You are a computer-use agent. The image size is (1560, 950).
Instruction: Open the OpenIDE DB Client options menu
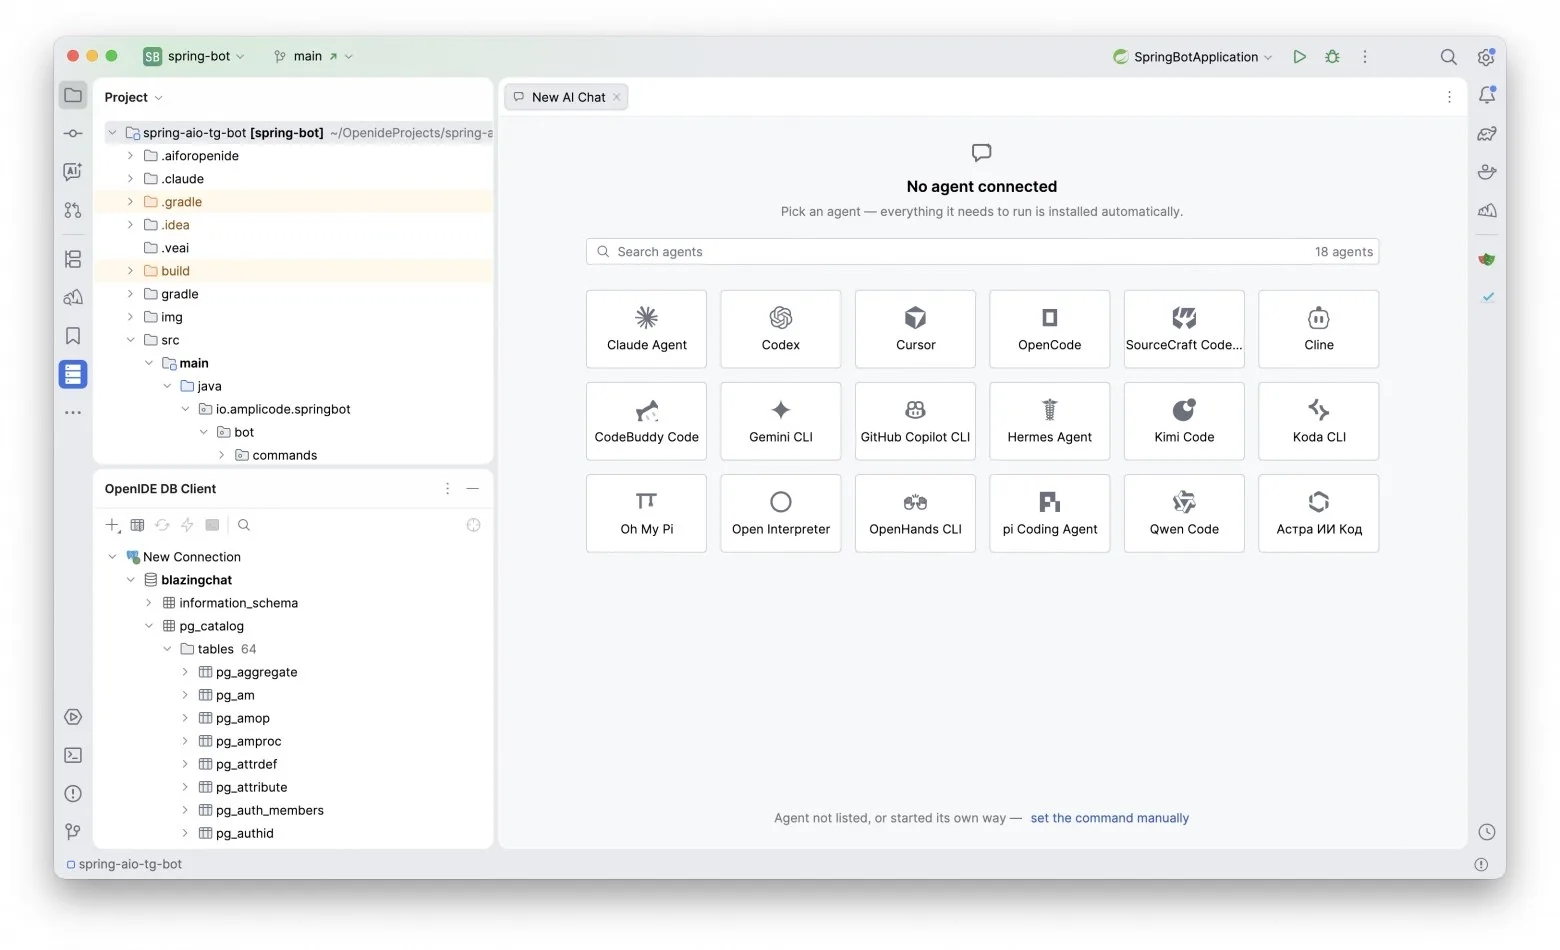tap(447, 489)
